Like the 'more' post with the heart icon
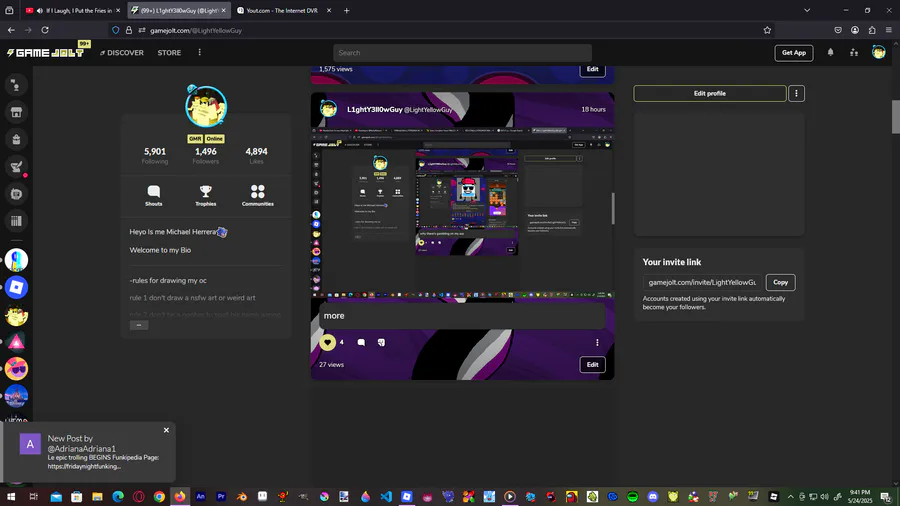The height and width of the screenshot is (506, 900). click(x=328, y=342)
